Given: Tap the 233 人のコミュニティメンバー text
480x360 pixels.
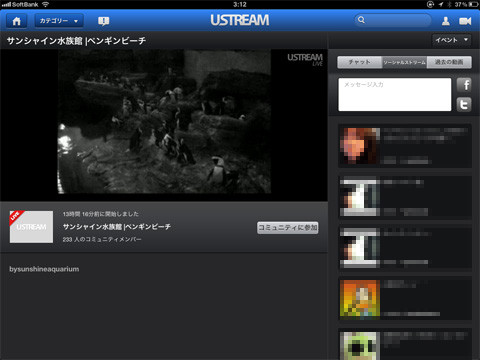Looking at the screenshot, I should pos(102,239).
